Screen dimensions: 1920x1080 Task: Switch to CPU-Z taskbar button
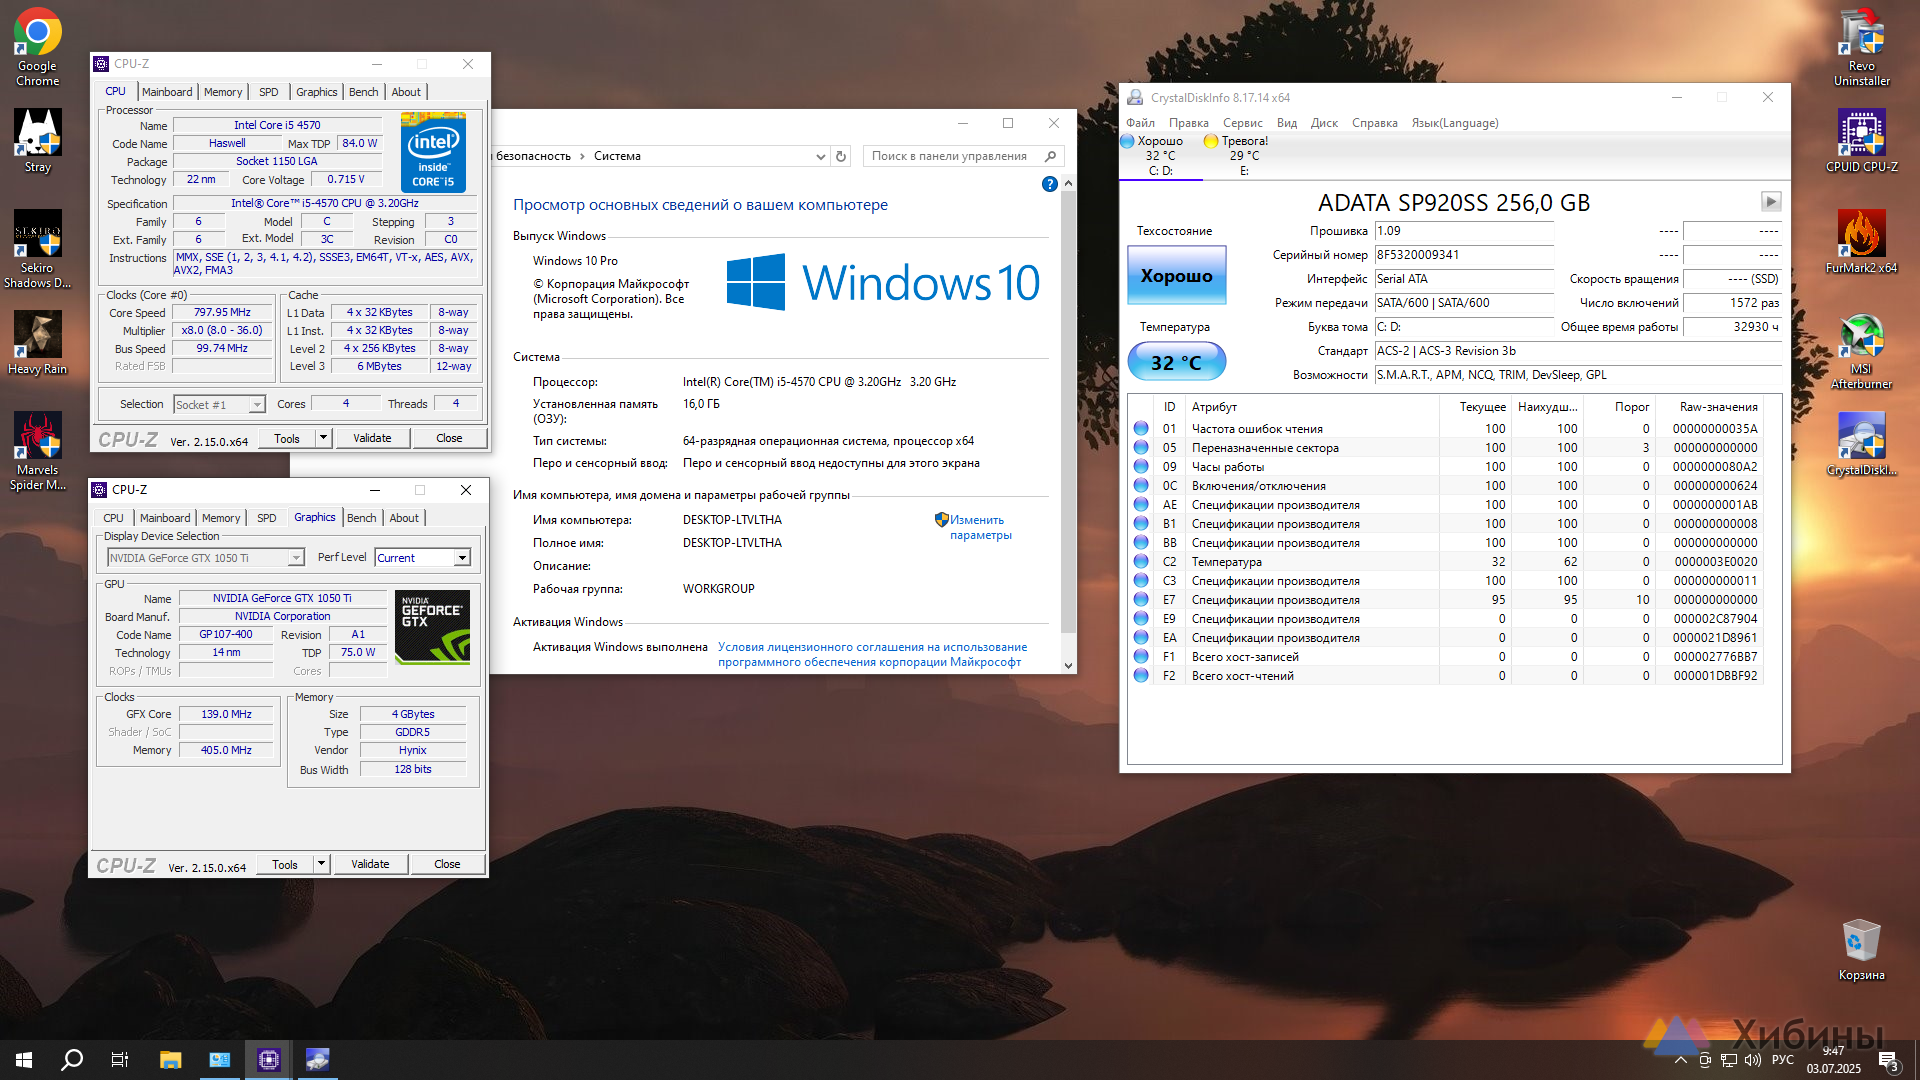[269, 1060]
